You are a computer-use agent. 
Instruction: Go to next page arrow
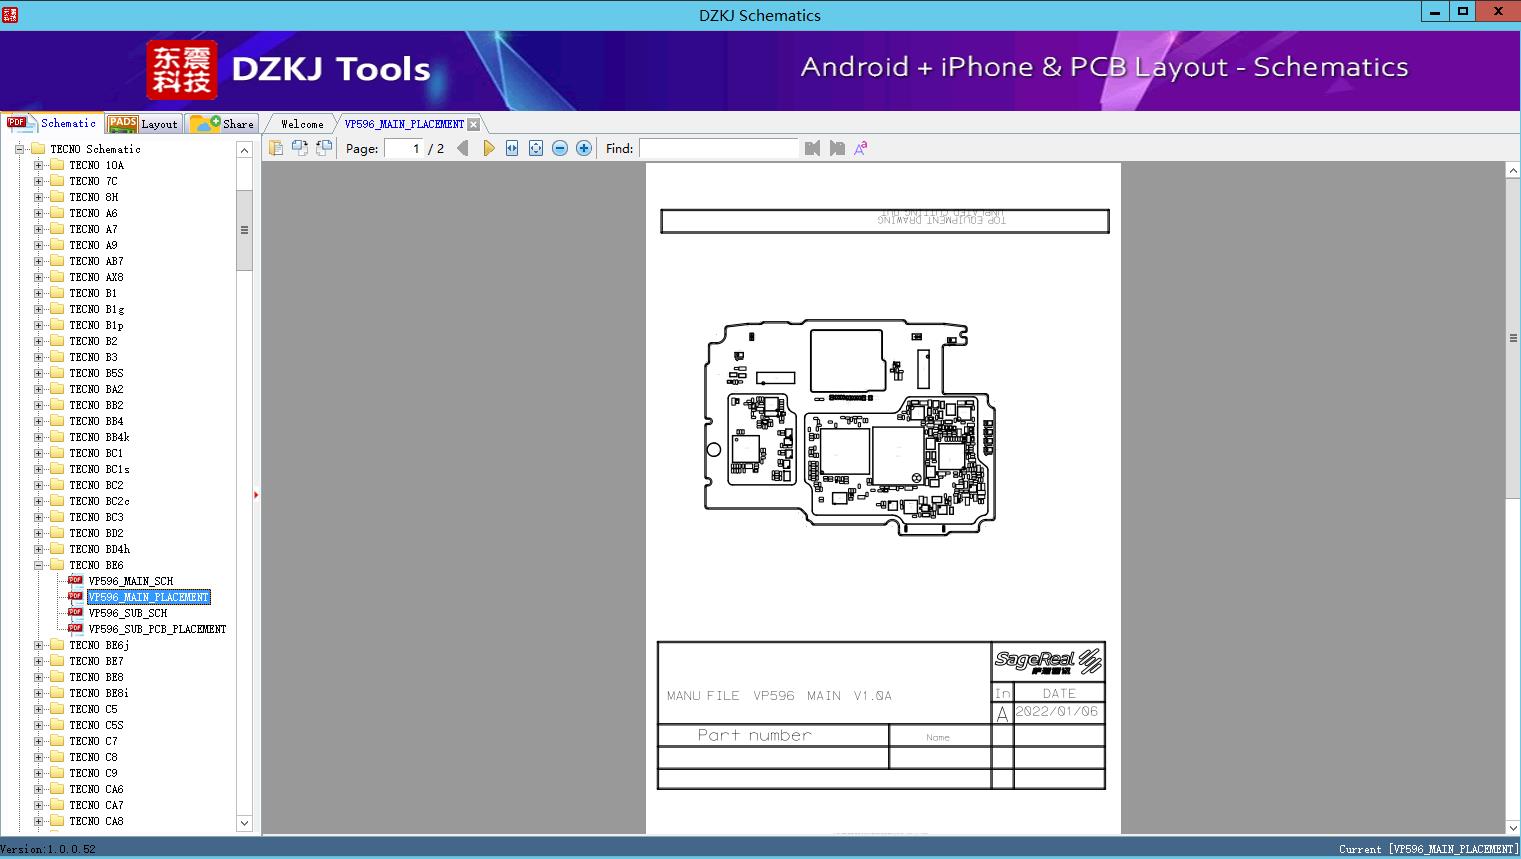pos(488,148)
